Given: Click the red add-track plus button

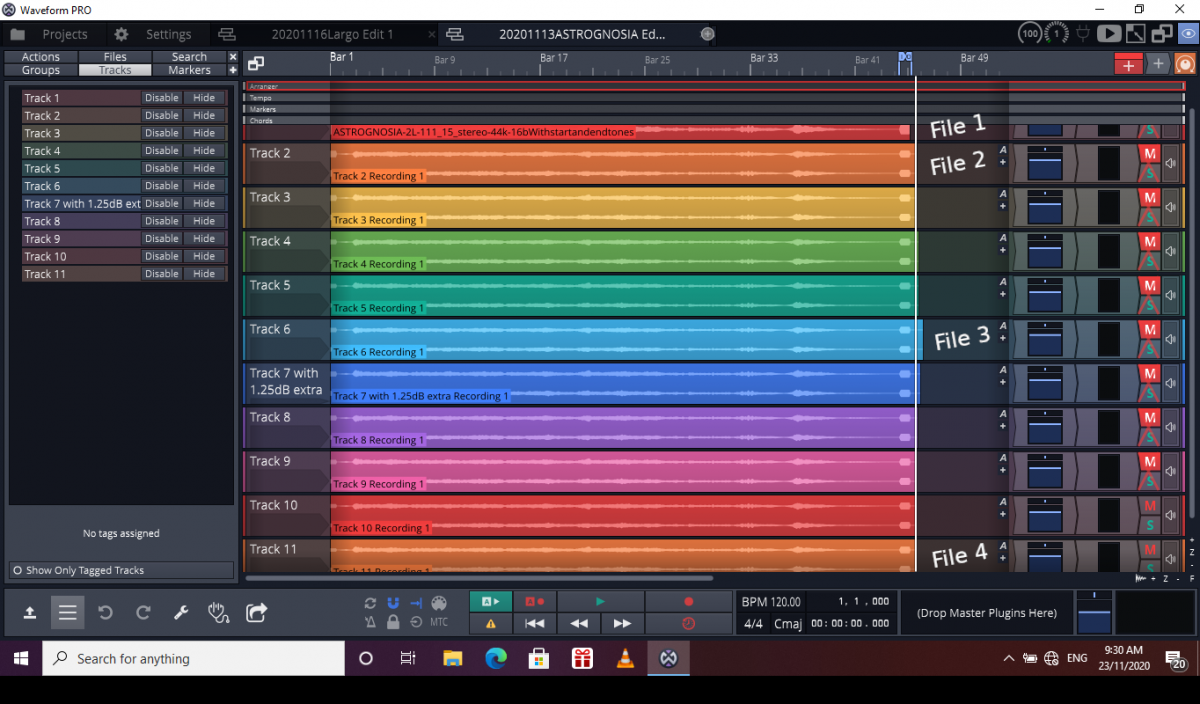Looking at the screenshot, I should click(1128, 64).
